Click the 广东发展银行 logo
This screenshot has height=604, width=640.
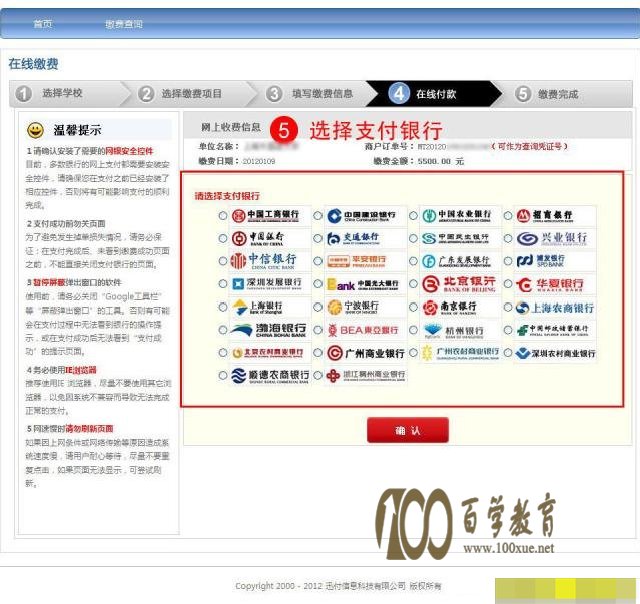[460, 261]
